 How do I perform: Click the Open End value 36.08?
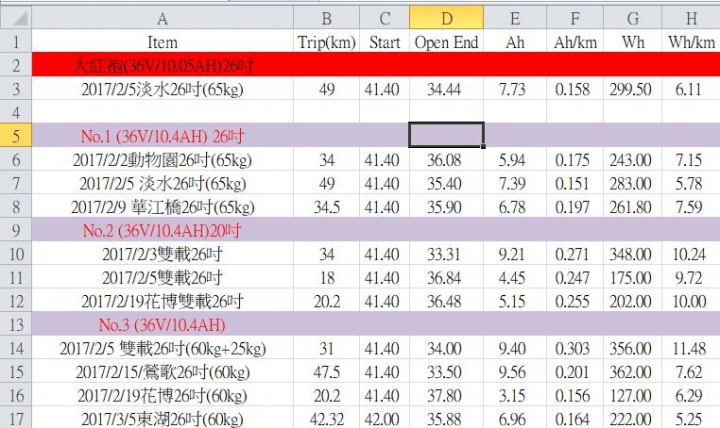pos(446,159)
